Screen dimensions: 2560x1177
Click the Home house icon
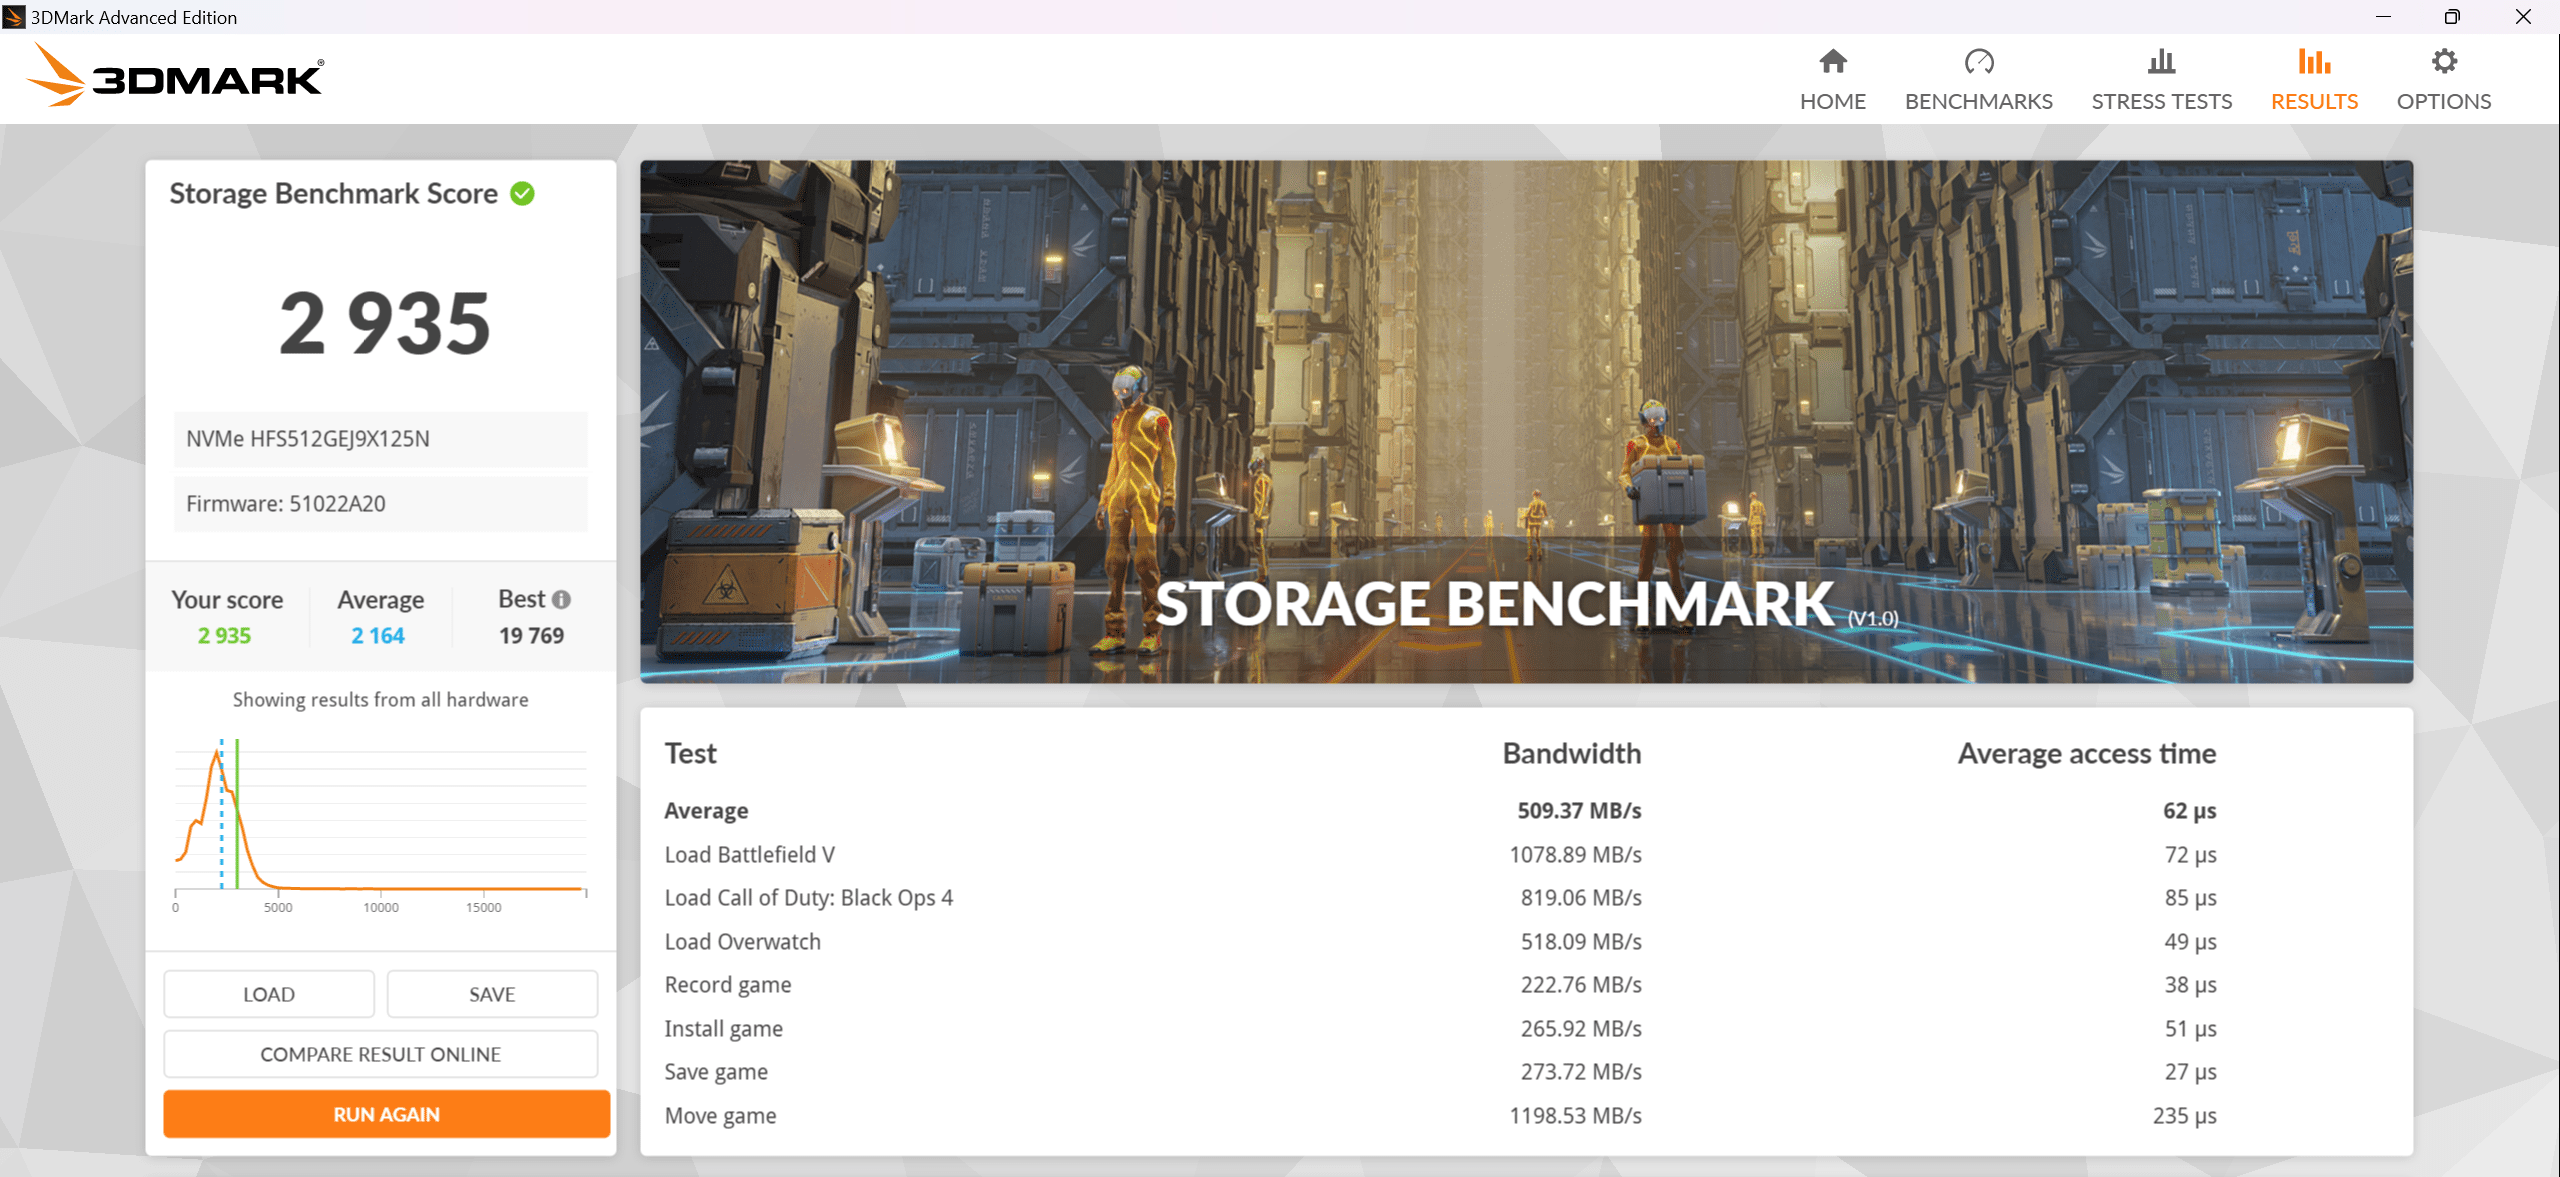[x=1832, y=62]
